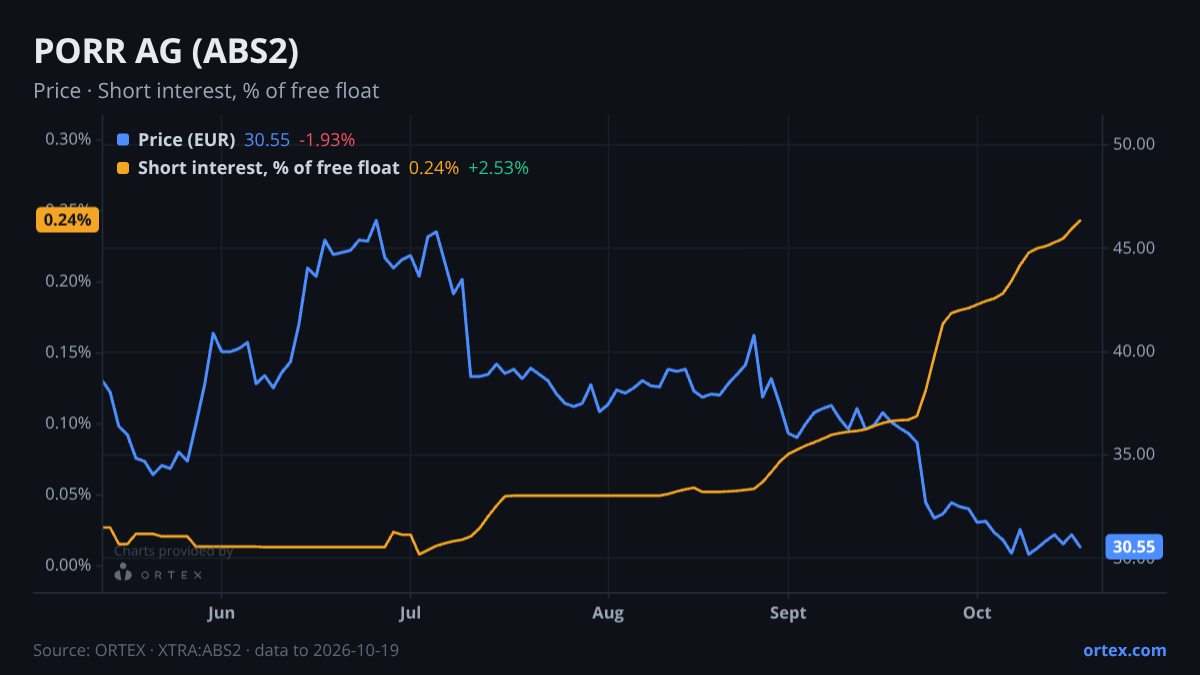Click the Jun label on time axis
This screenshot has height=675, width=1200.
coord(222,612)
